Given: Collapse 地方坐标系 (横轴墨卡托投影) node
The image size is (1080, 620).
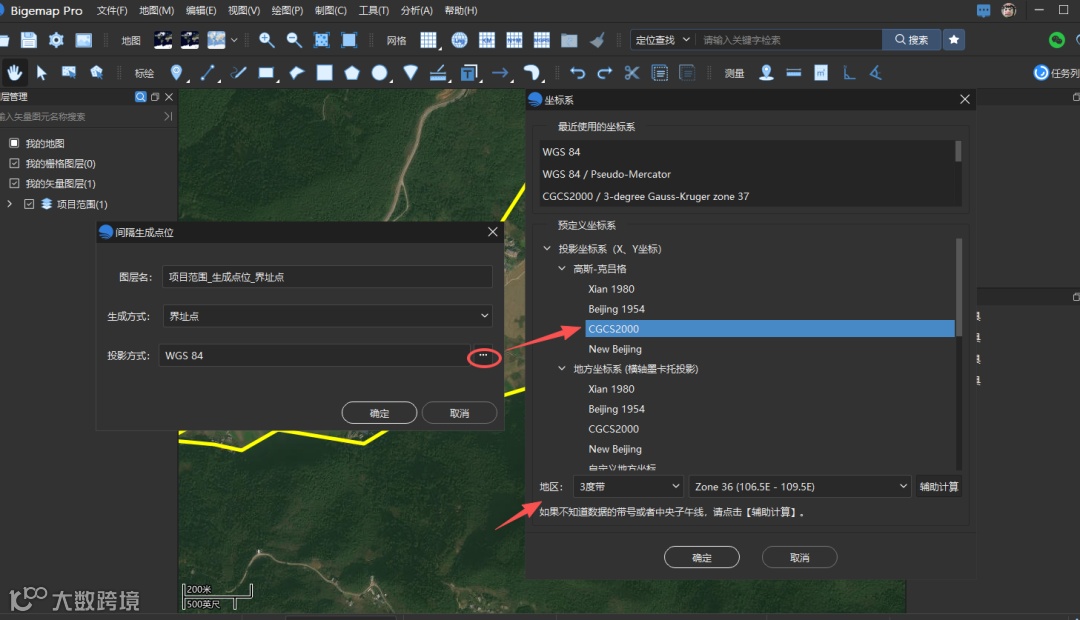Looking at the screenshot, I should (562, 369).
